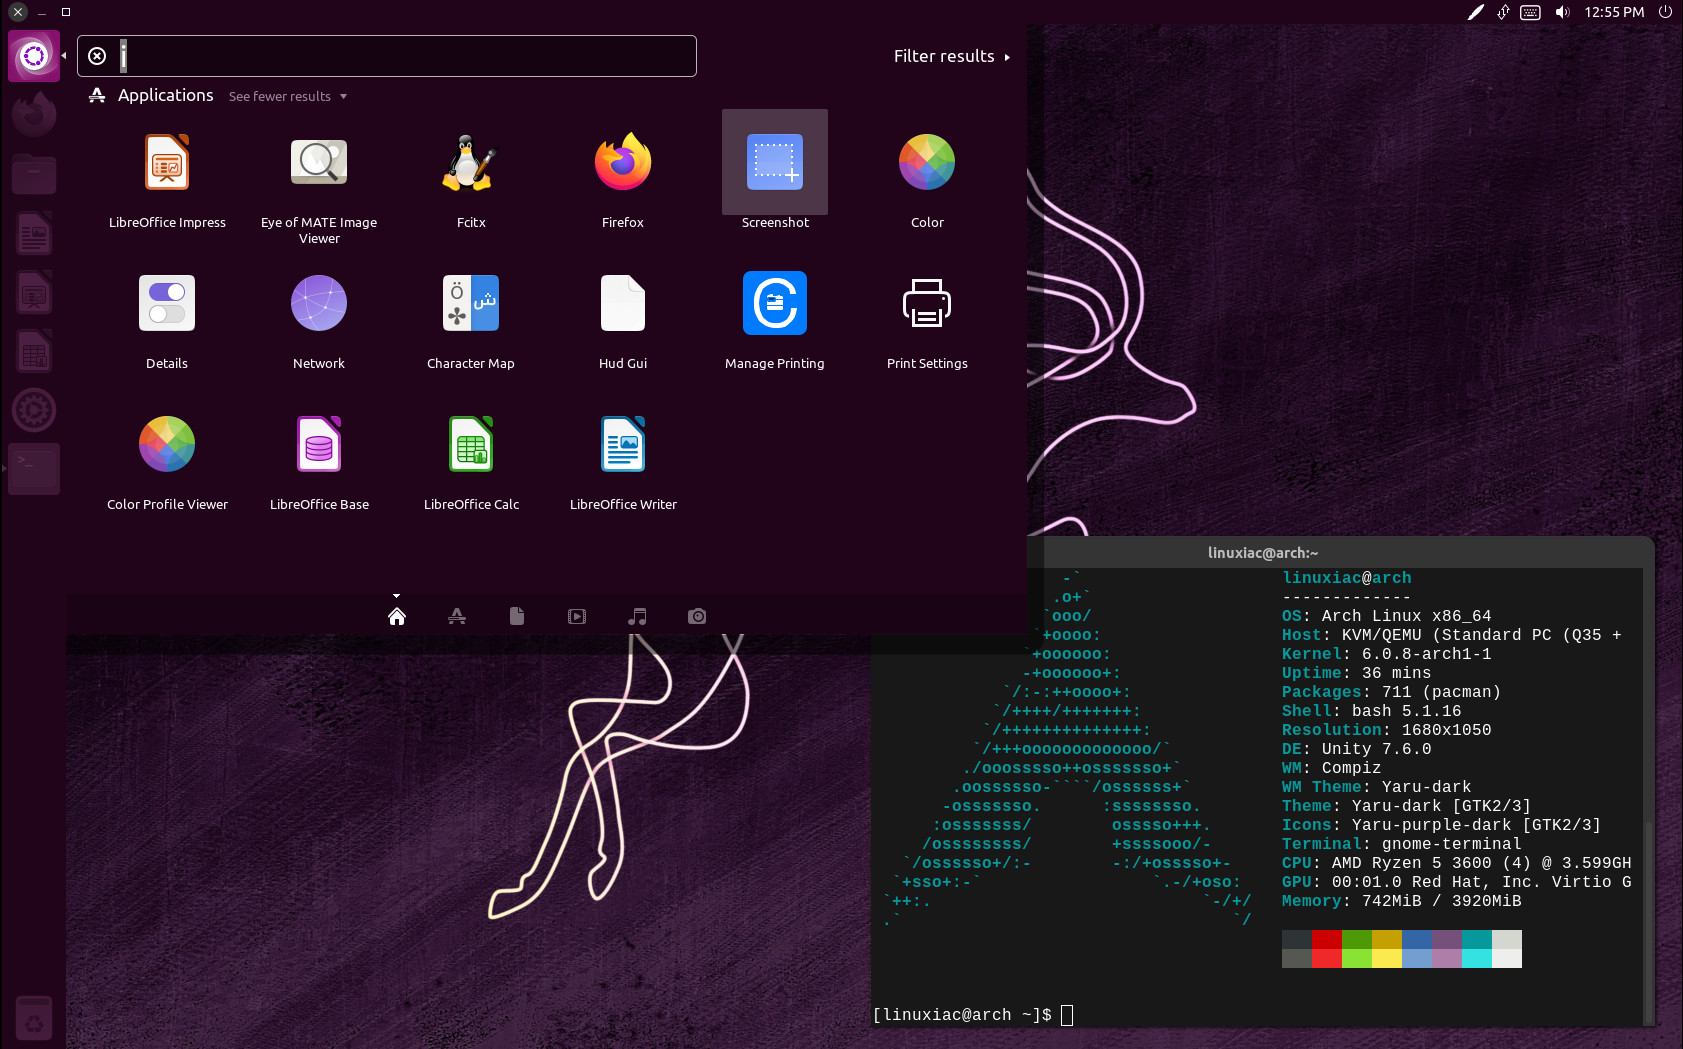Click the 'DE: Unity 7.6.0' terminal line
Screen dimensions: 1683x1049
point(1357,749)
